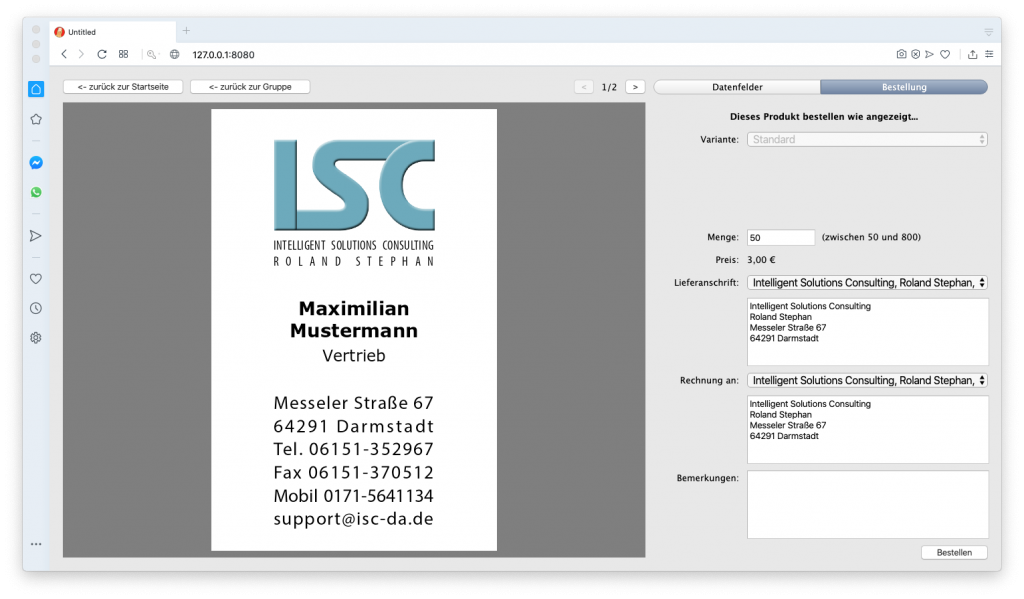This screenshot has width=1024, height=599.
Task: Go to previous page with '<' button
Action: point(584,87)
